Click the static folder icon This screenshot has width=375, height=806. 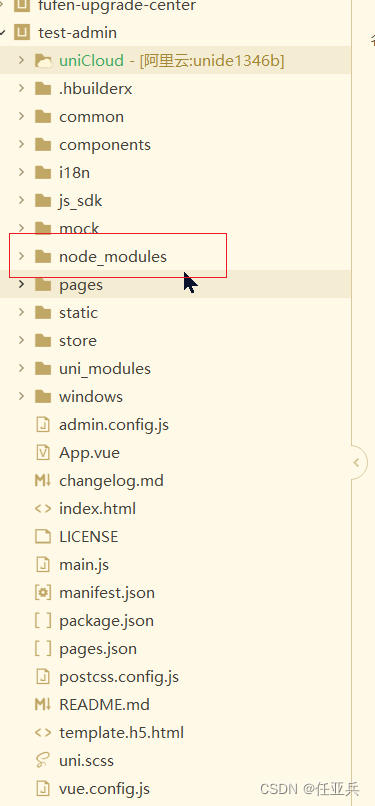tap(43, 313)
